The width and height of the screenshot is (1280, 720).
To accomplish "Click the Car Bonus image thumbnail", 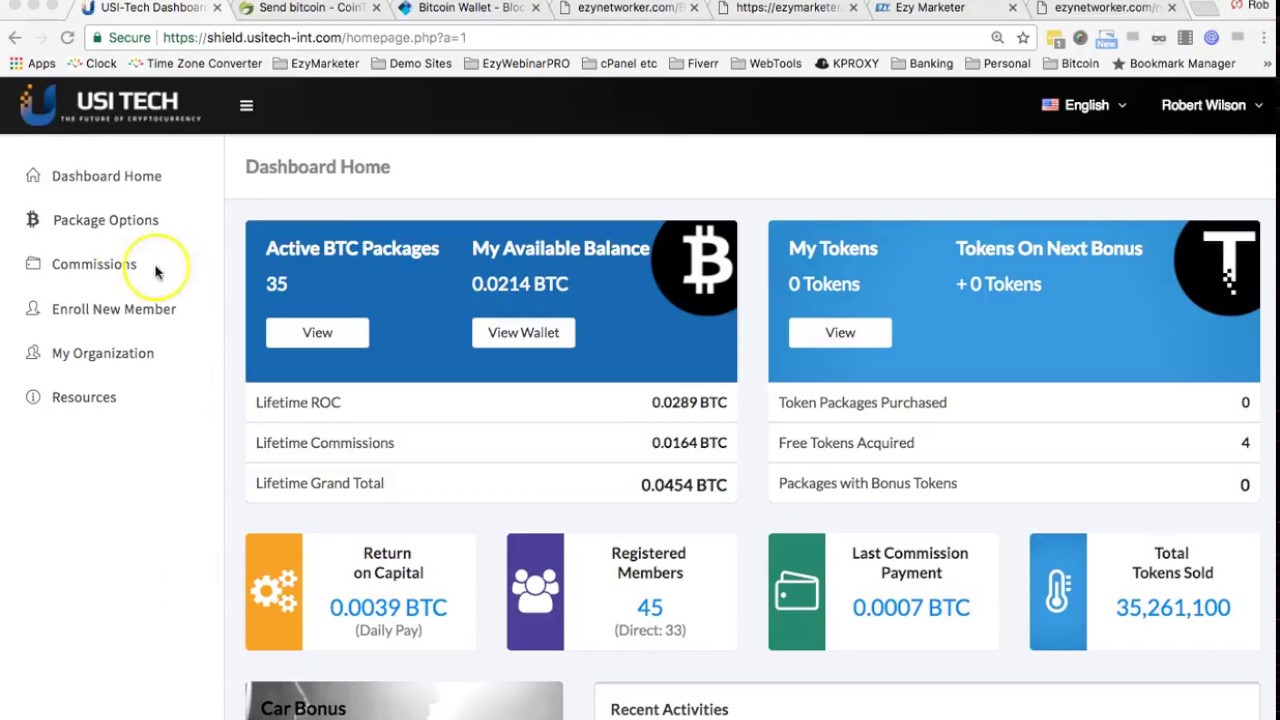I will click(x=404, y=701).
